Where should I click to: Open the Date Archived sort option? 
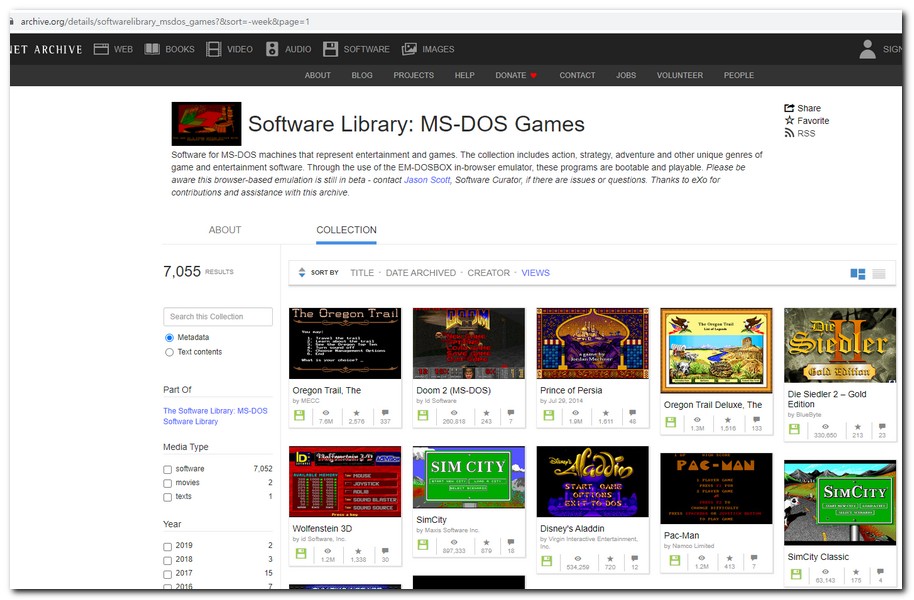(x=420, y=273)
